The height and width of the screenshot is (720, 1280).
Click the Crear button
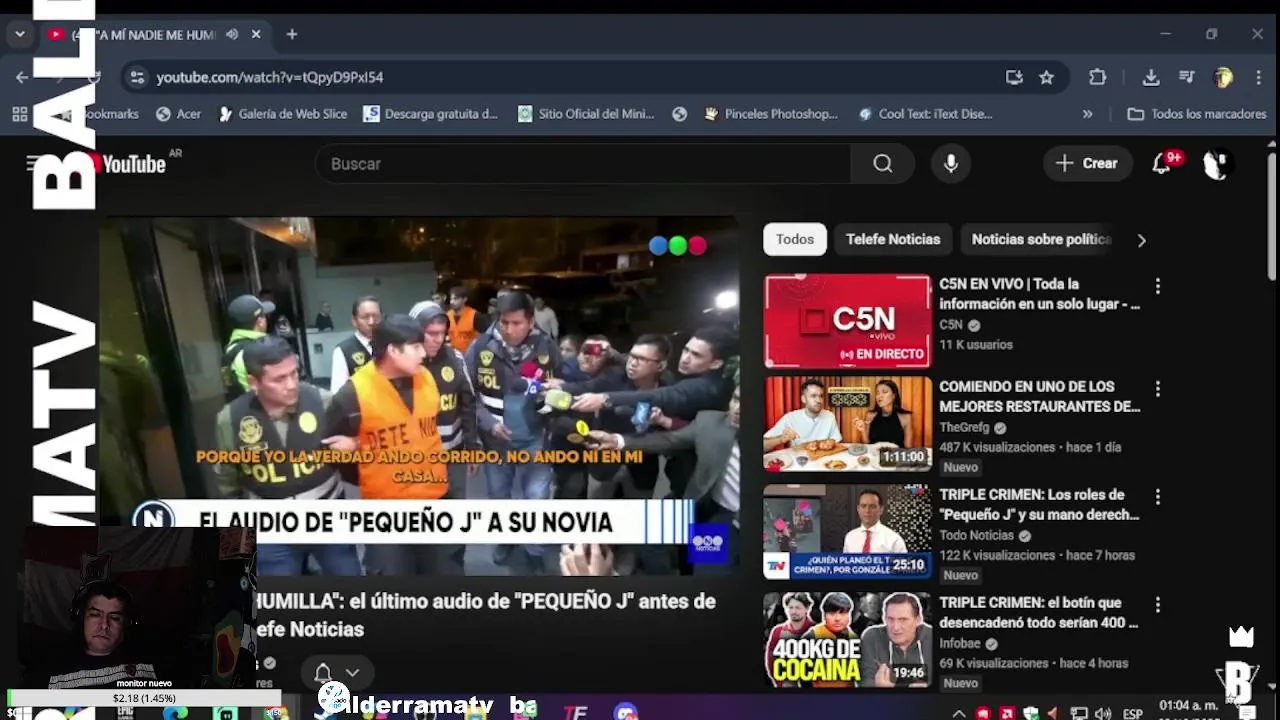click(x=1087, y=164)
